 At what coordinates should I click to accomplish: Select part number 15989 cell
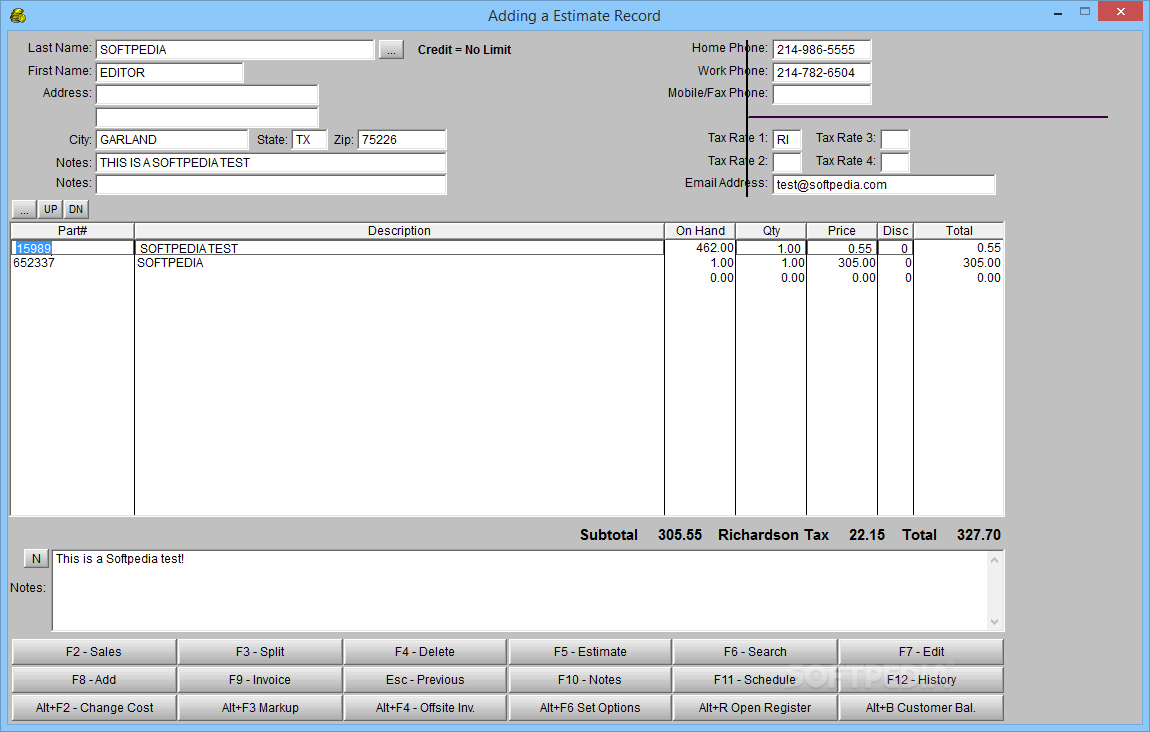point(73,249)
